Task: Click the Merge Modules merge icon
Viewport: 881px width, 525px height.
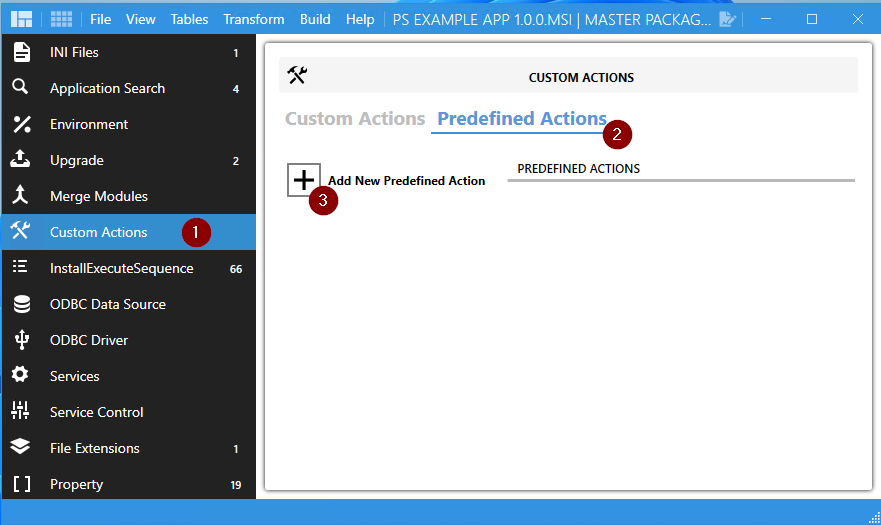Action: 20,194
